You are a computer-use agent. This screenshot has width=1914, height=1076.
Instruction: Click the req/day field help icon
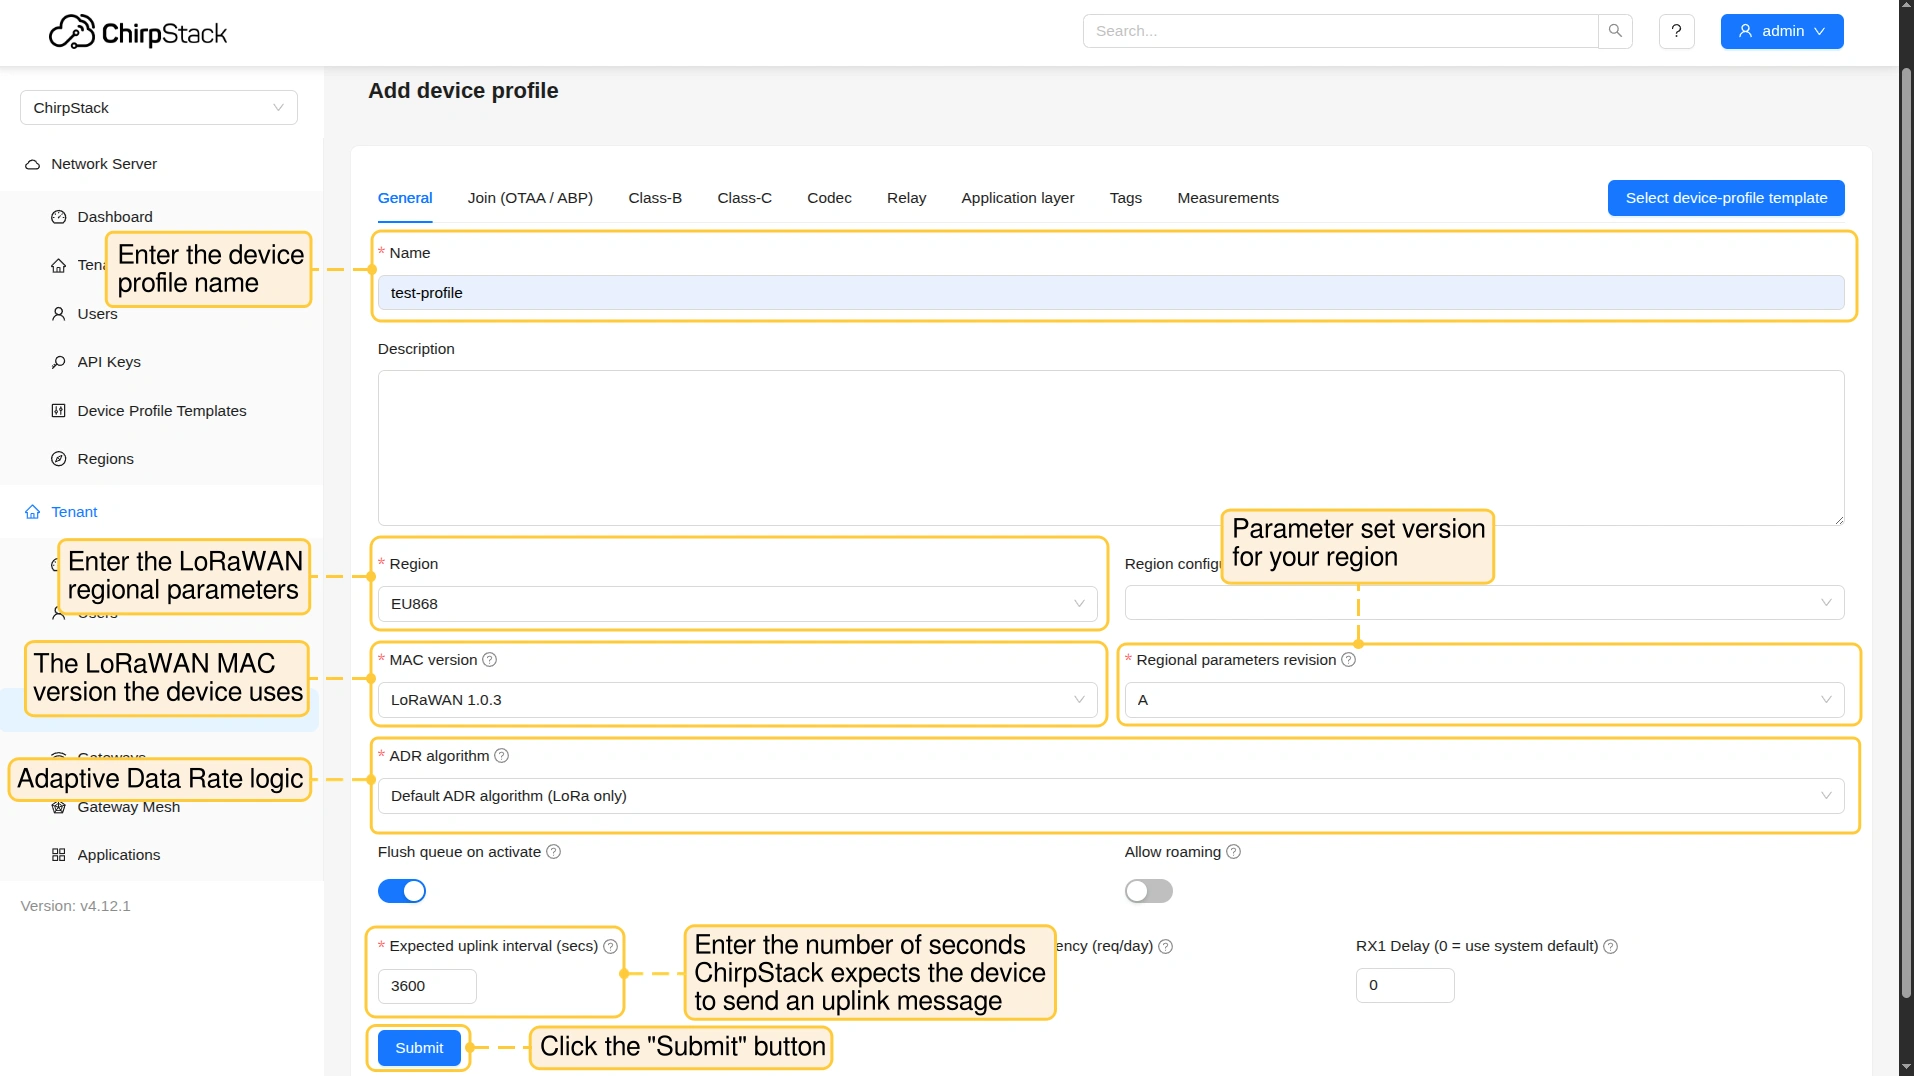1165,946
